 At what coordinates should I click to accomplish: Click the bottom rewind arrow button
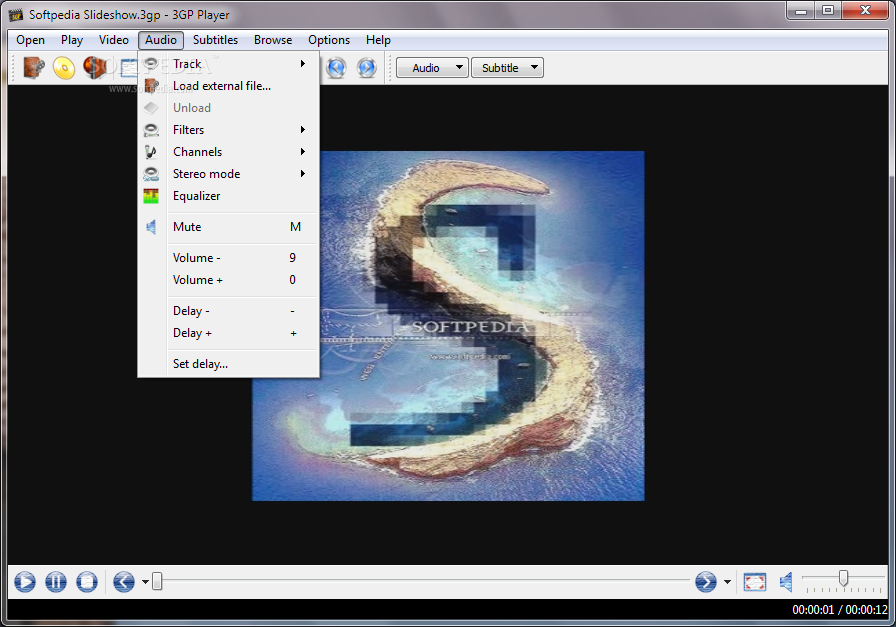pyautogui.click(x=123, y=582)
